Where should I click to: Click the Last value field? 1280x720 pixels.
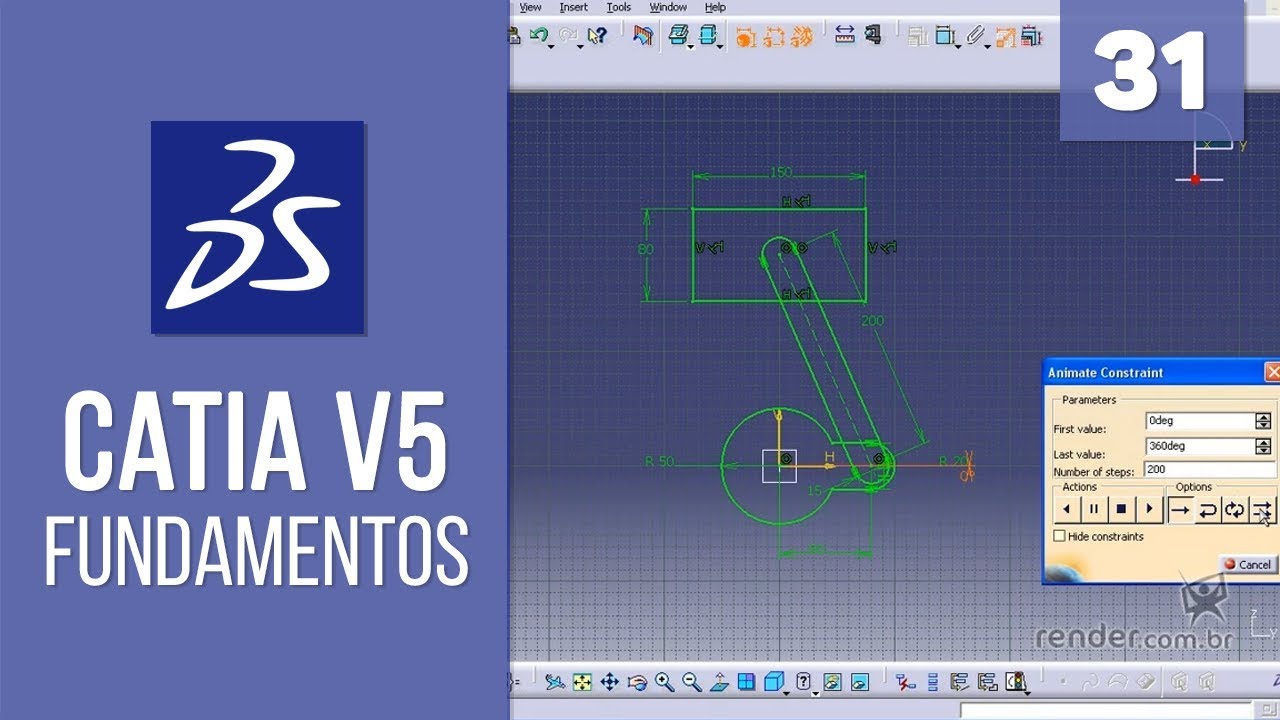(1199, 446)
